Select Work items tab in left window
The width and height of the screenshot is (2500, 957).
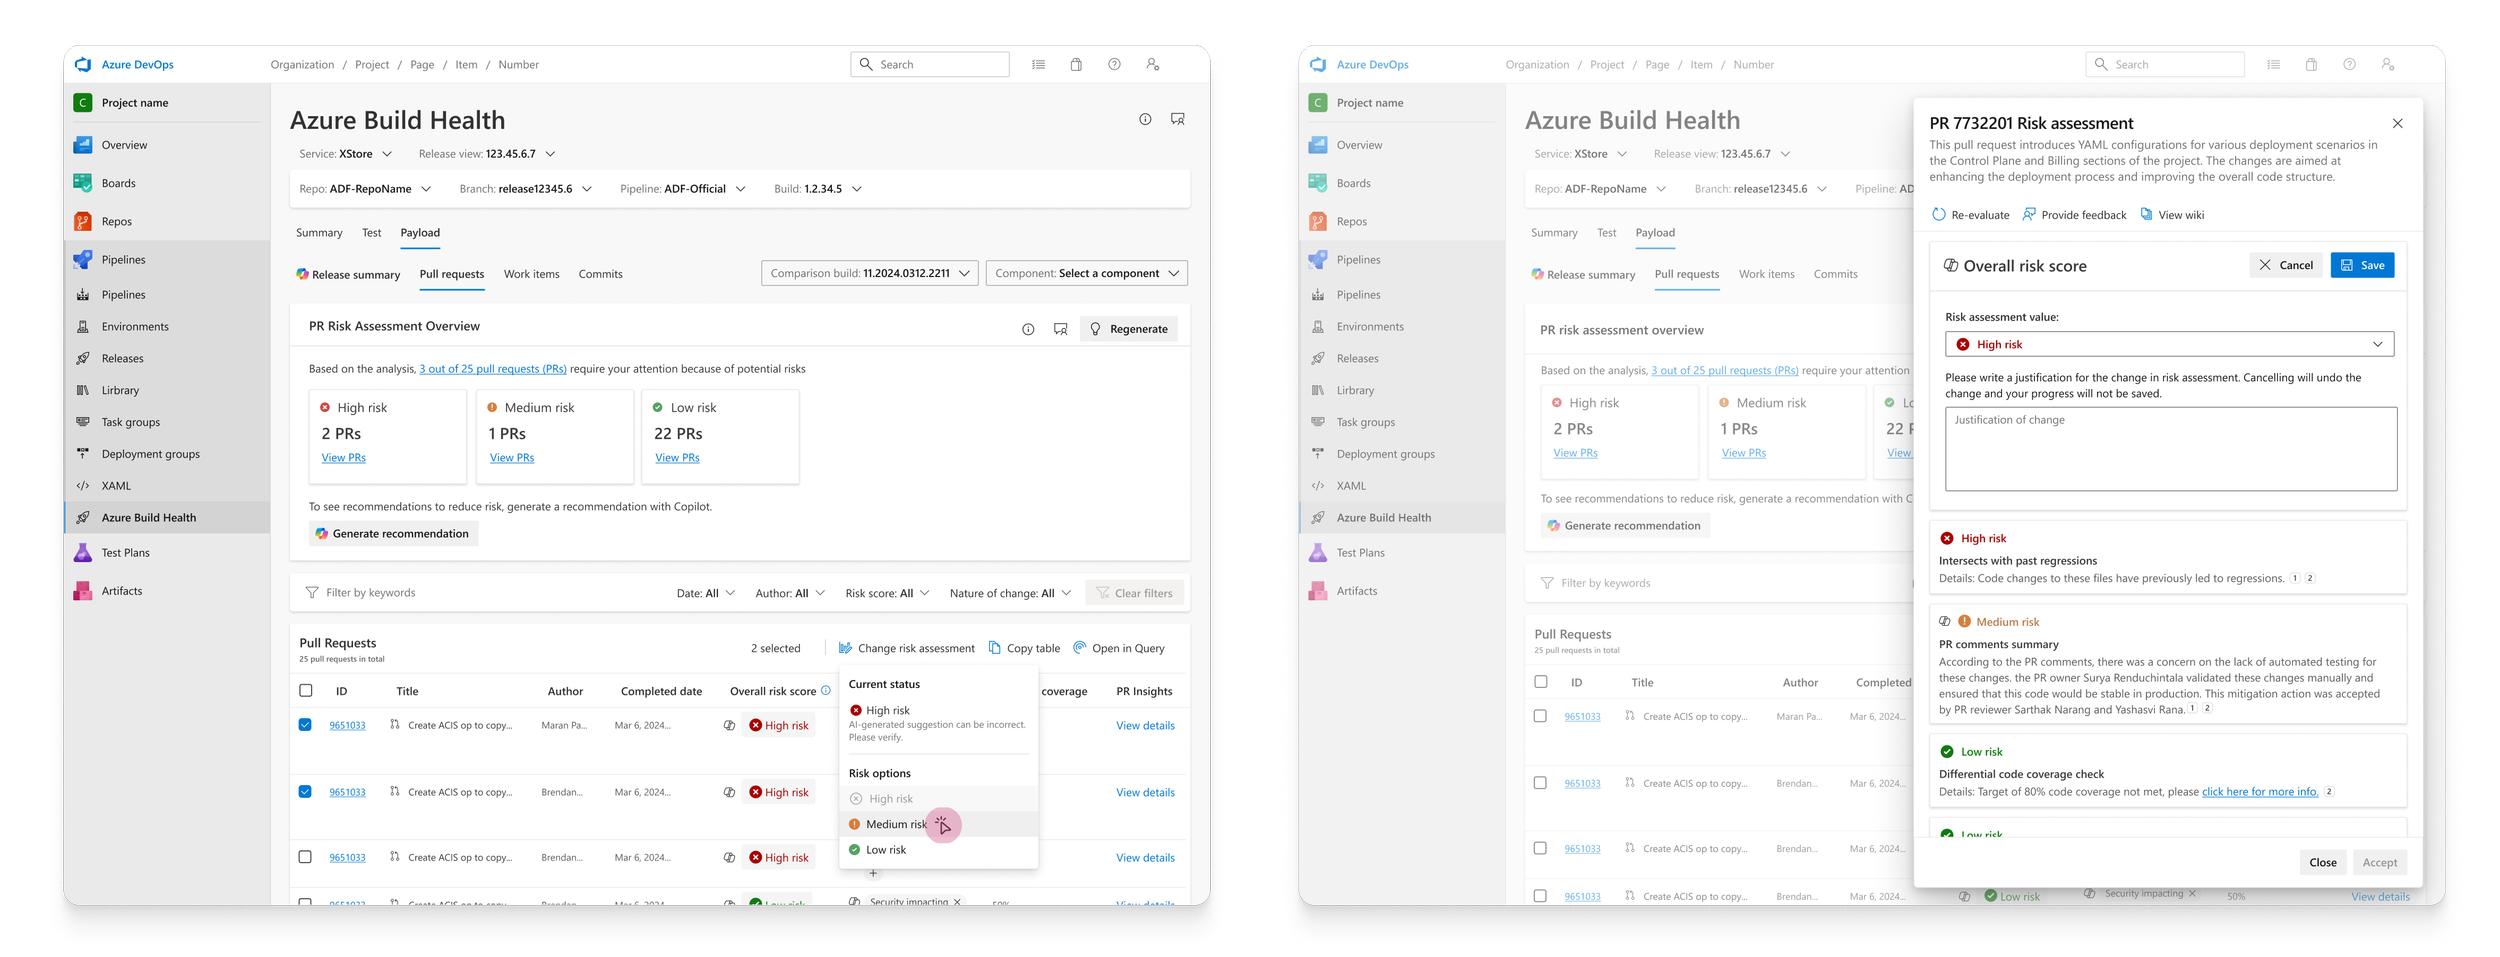pyautogui.click(x=532, y=274)
